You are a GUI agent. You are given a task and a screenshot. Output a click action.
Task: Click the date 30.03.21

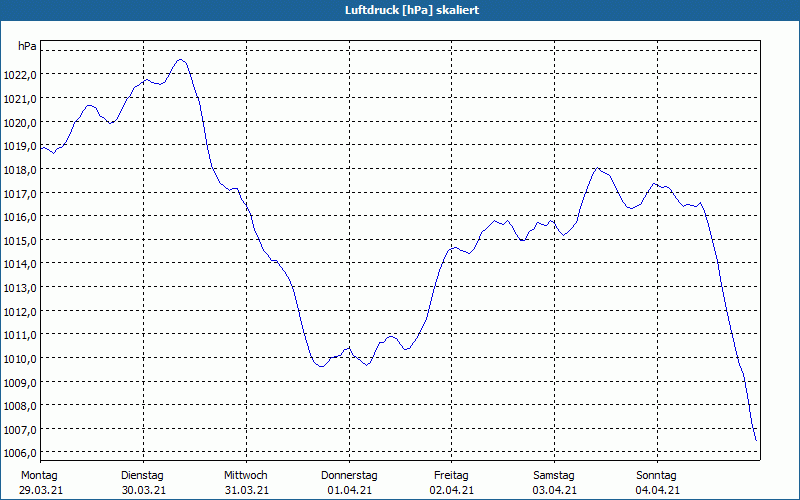coord(144,491)
